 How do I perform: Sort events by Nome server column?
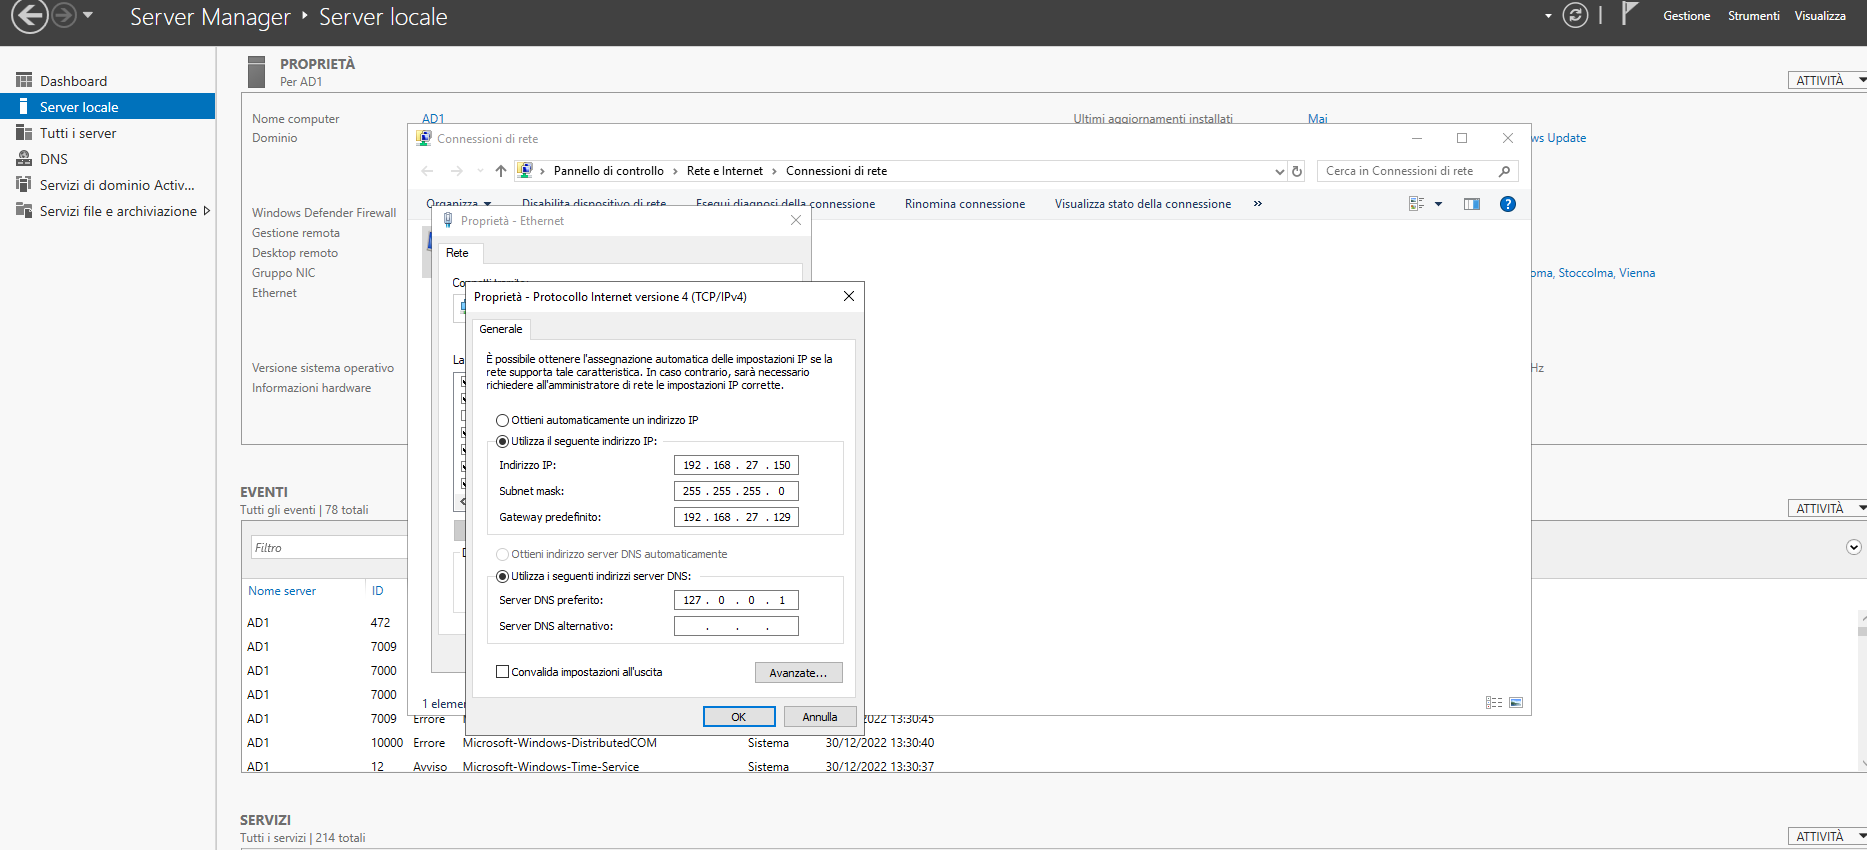pos(282,591)
